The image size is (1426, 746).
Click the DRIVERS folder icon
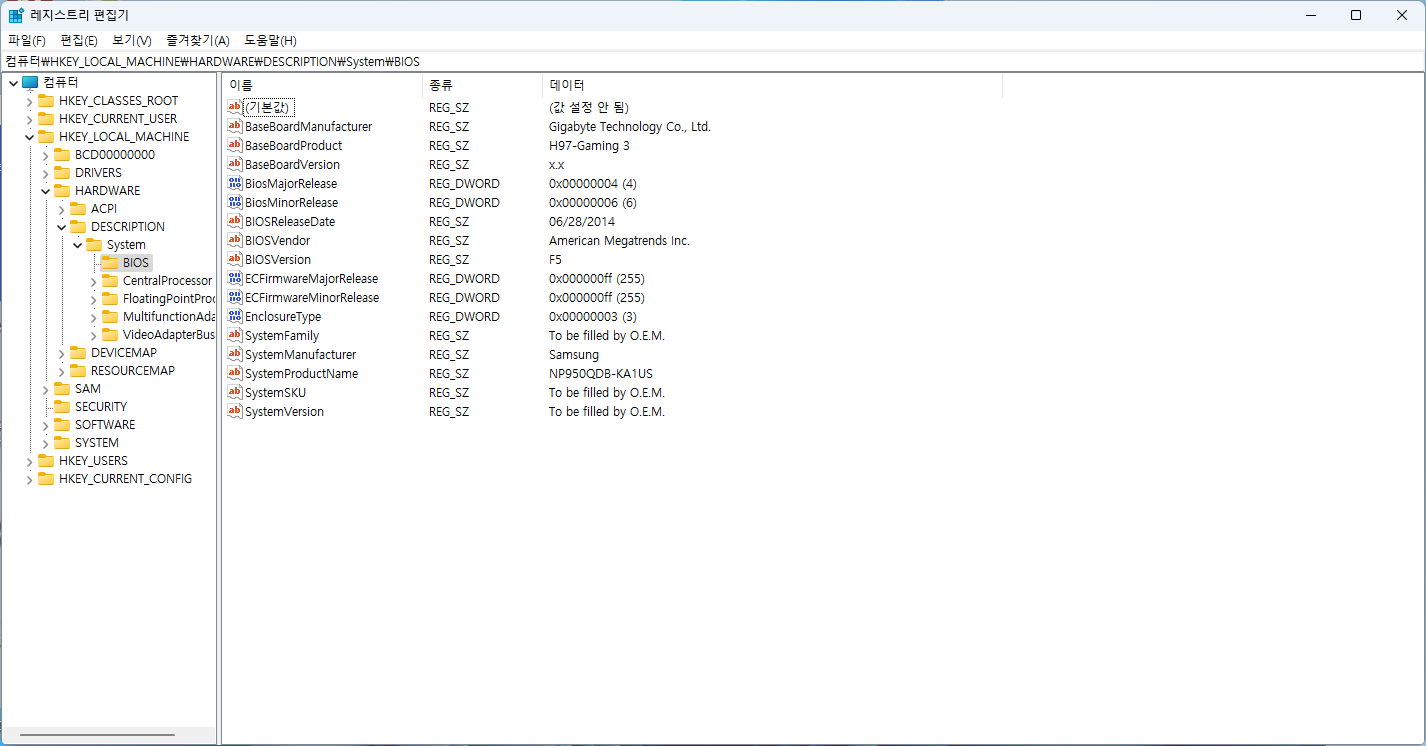tap(62, 173)
